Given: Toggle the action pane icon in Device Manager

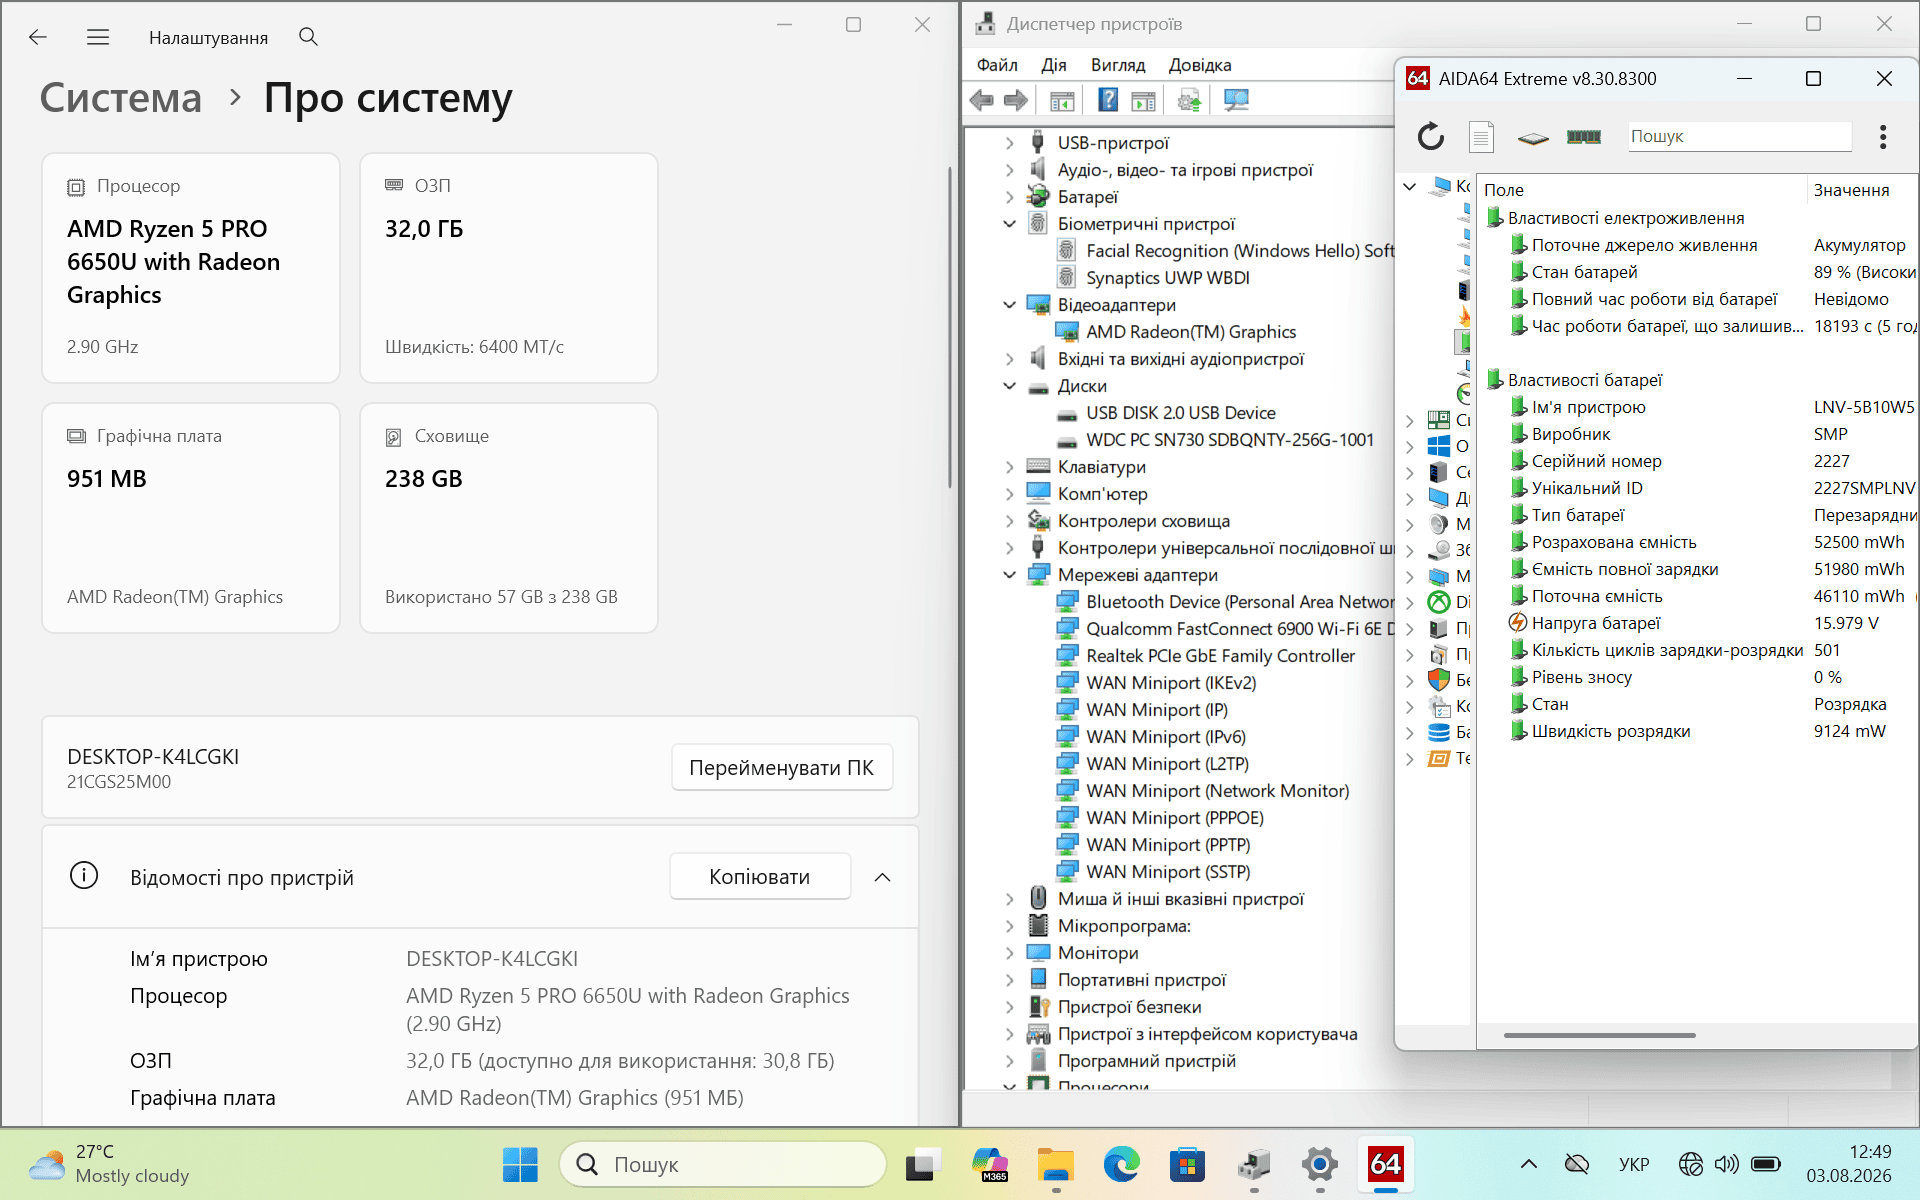Looking at the screenshot, I should (1143, 100).
